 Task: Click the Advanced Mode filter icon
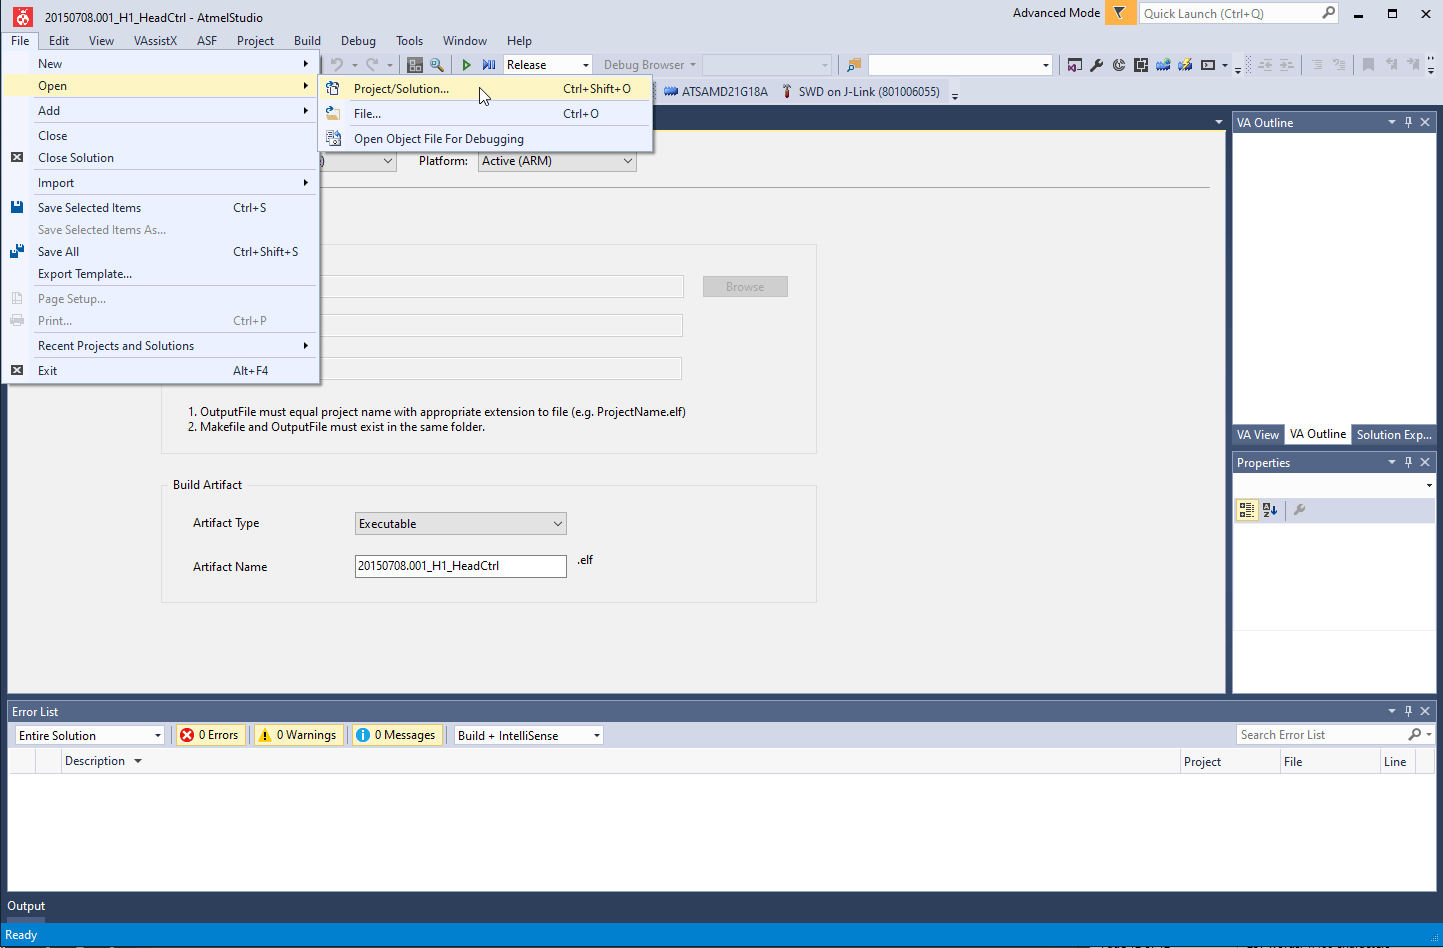pyautogui.click(x=1120, y=13)
